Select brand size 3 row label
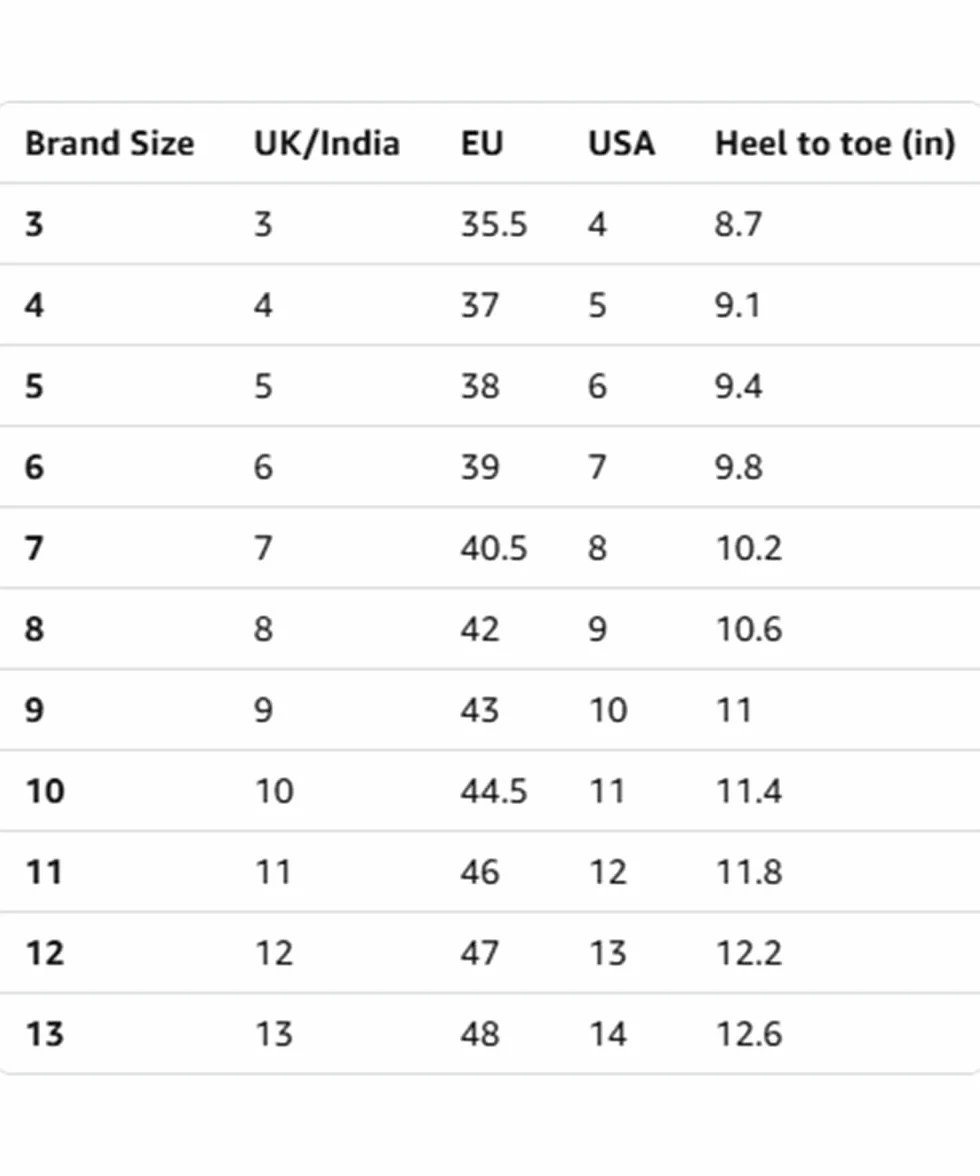Image resolution: width=980 pixels, height=1176 pixels. [x=34, y=224]
